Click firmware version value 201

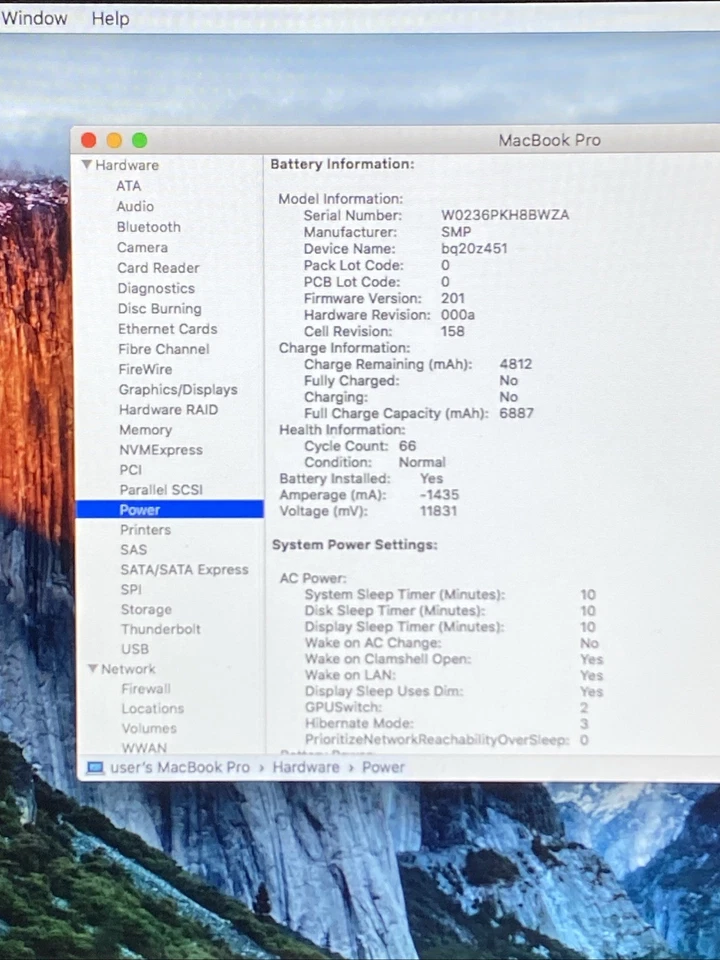[453, 298]
